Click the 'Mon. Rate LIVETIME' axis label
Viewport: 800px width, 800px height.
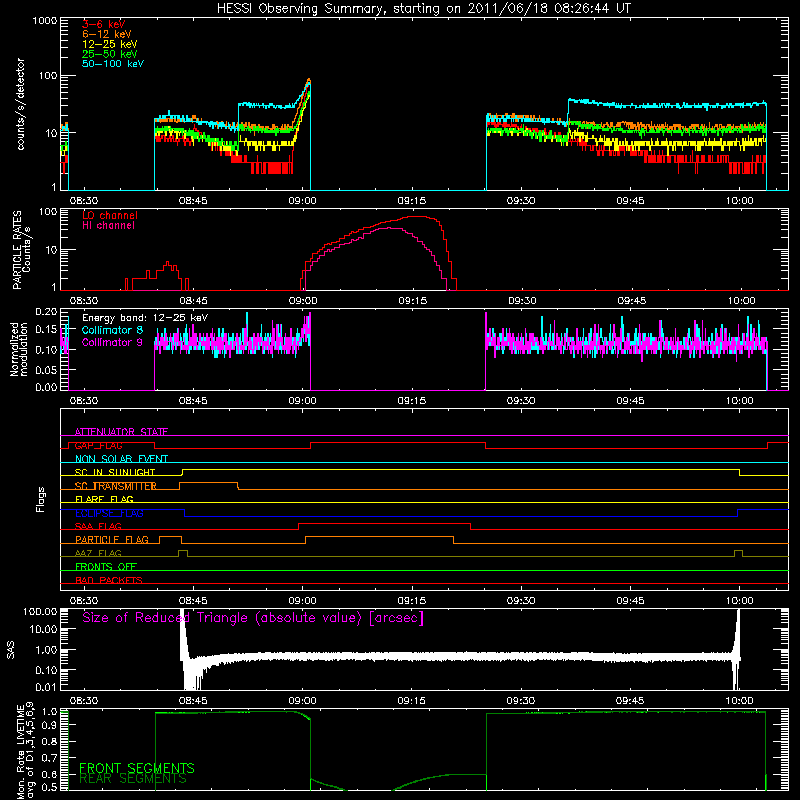(20, 752)
